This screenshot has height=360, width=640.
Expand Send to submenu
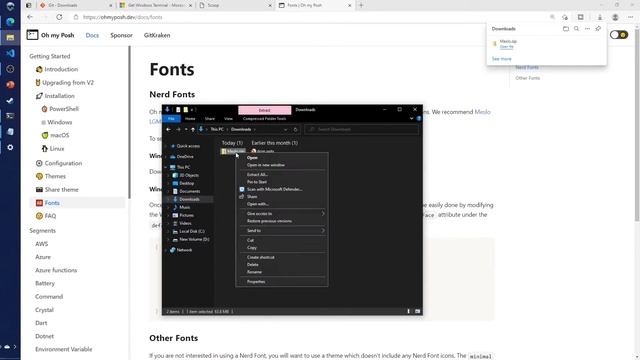[323, 231]
